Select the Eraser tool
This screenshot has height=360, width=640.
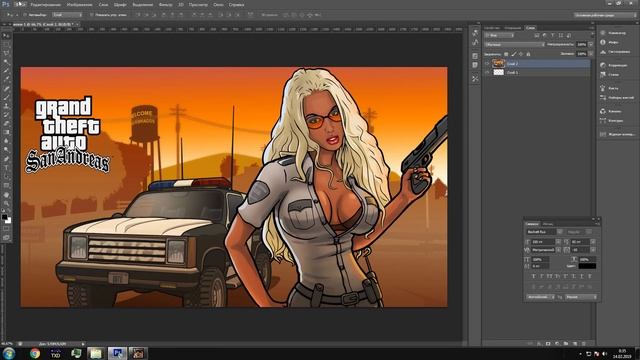(x=6, y=124)
